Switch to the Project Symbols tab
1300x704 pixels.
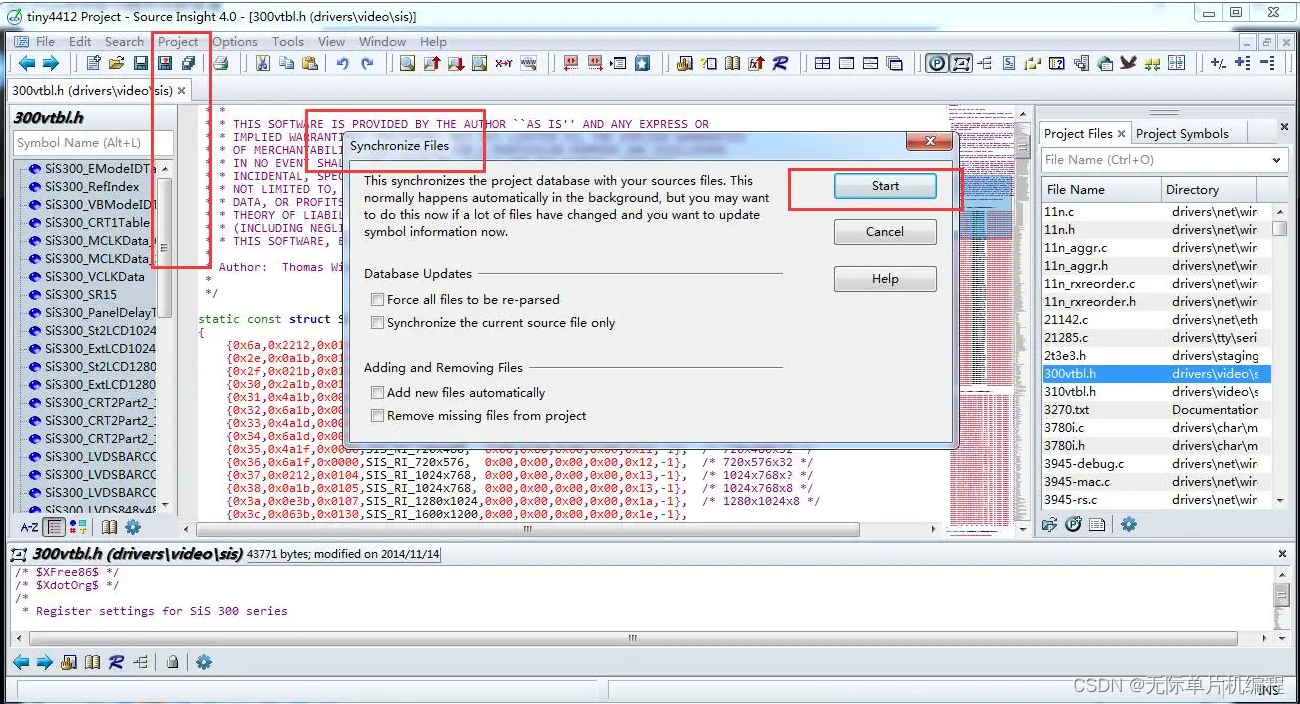[x=1182, y=133]
